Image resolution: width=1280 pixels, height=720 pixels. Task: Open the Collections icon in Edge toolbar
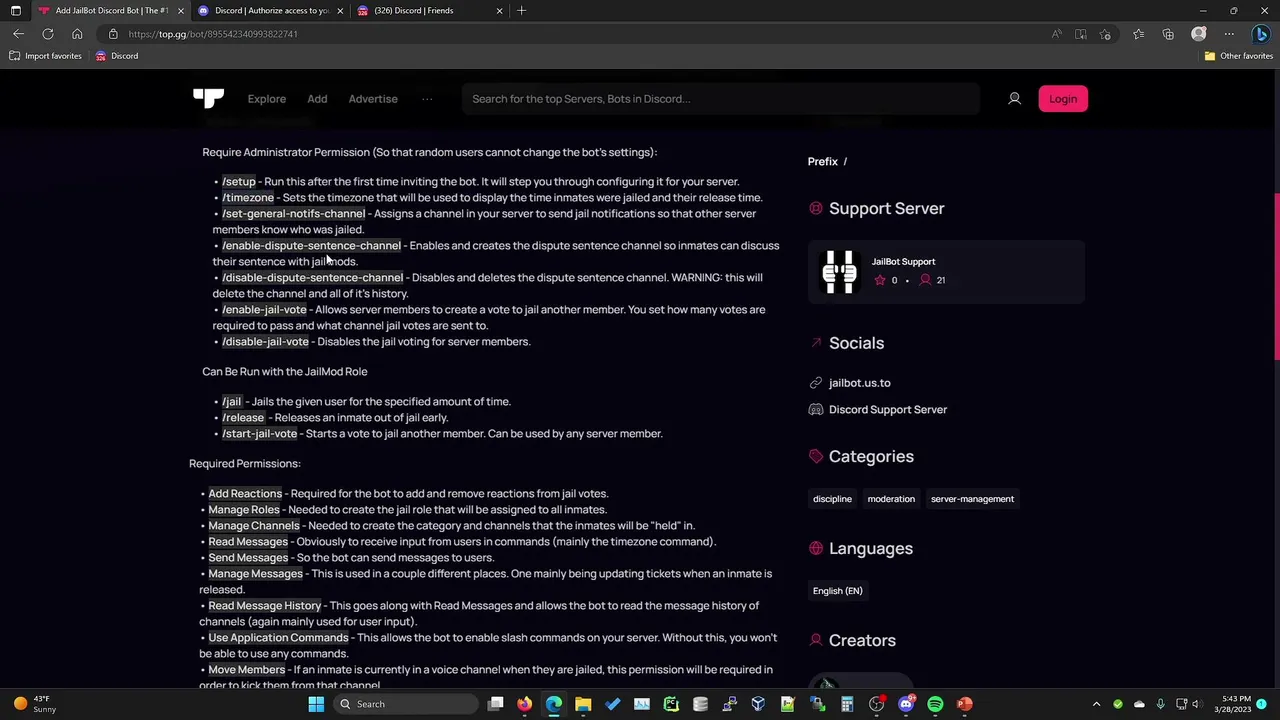(1168, 34)
